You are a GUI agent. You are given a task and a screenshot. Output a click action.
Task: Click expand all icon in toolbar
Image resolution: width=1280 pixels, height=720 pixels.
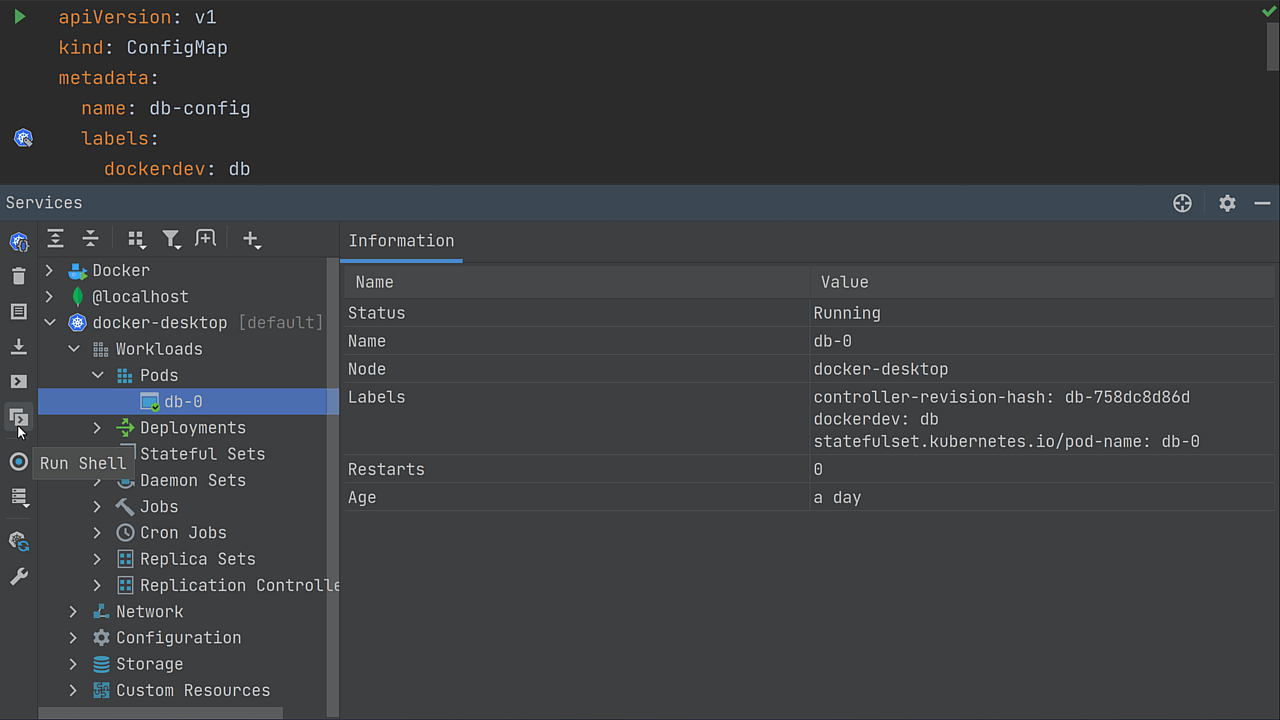pyautogui.click(x=55, y=239)
